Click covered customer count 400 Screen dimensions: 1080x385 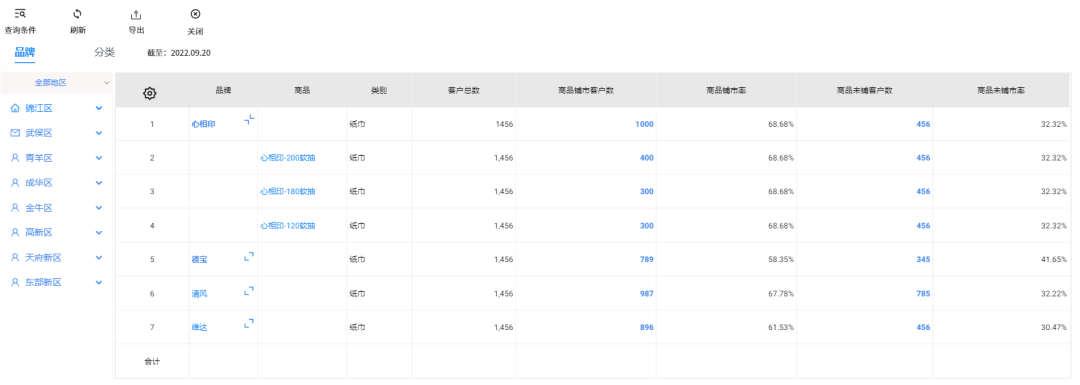coord(647,158)
